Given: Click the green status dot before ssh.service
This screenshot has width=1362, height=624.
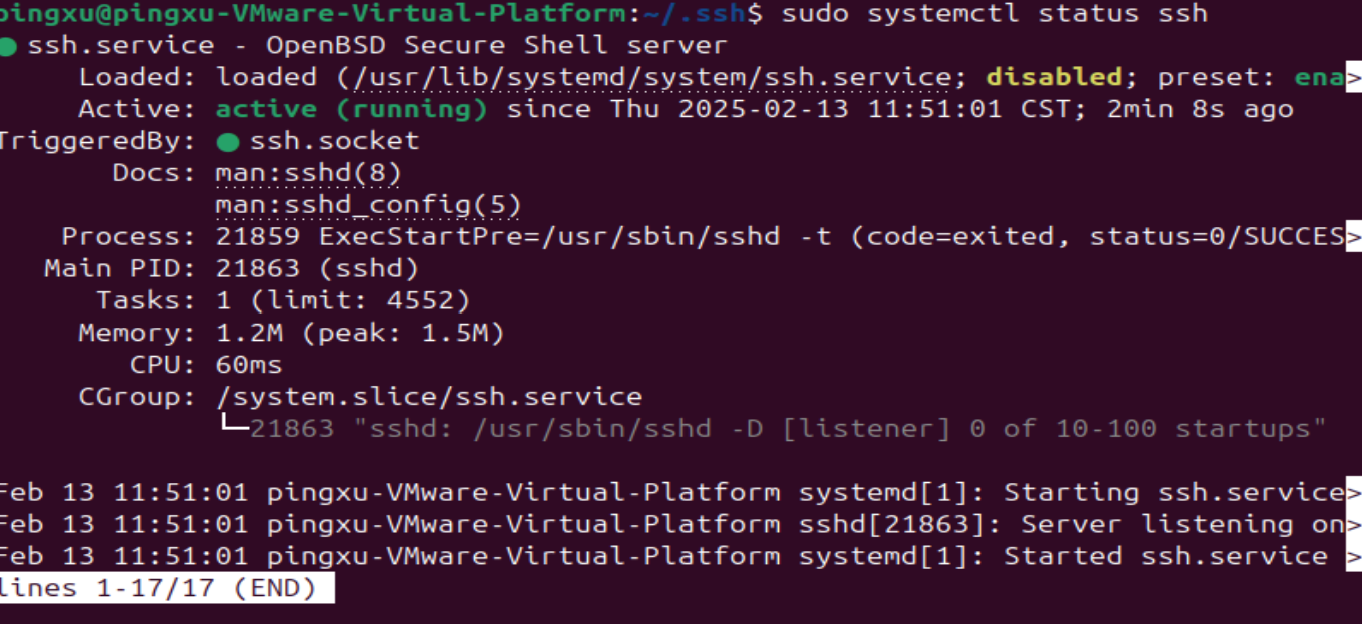Looking at the screenshot, I should (8, 47).
